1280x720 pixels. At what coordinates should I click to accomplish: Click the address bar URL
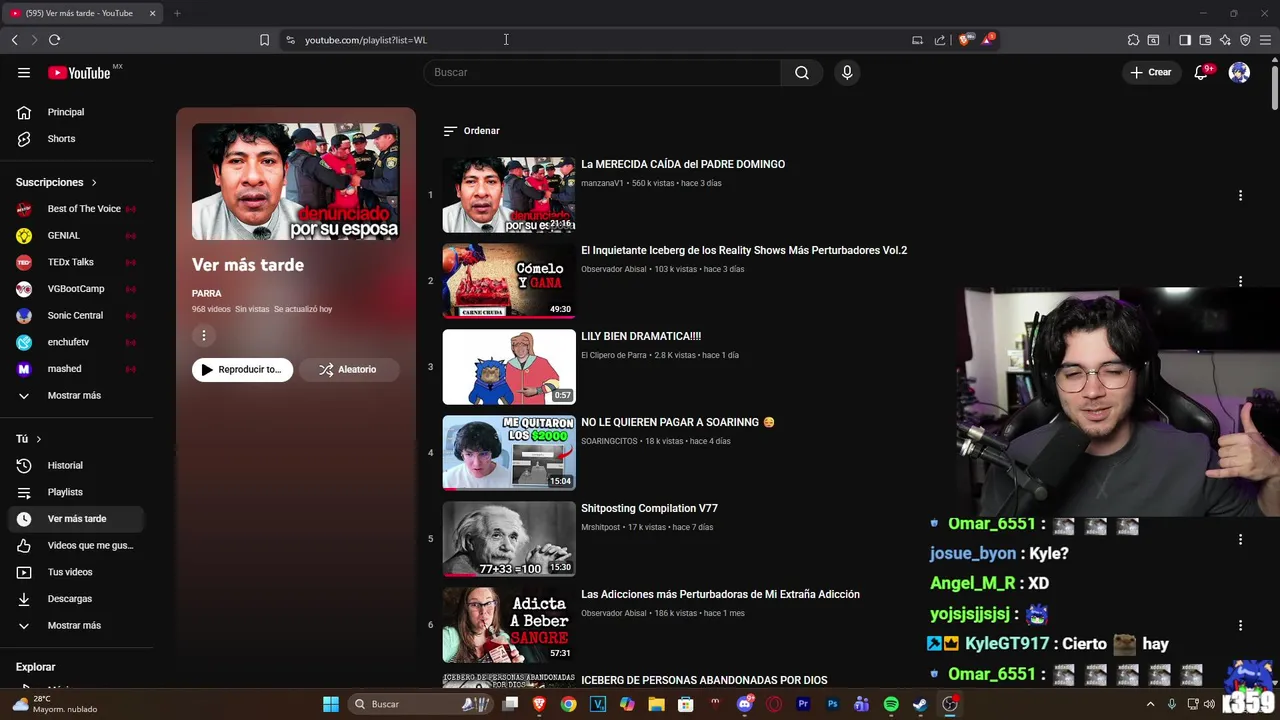[366, 40]
